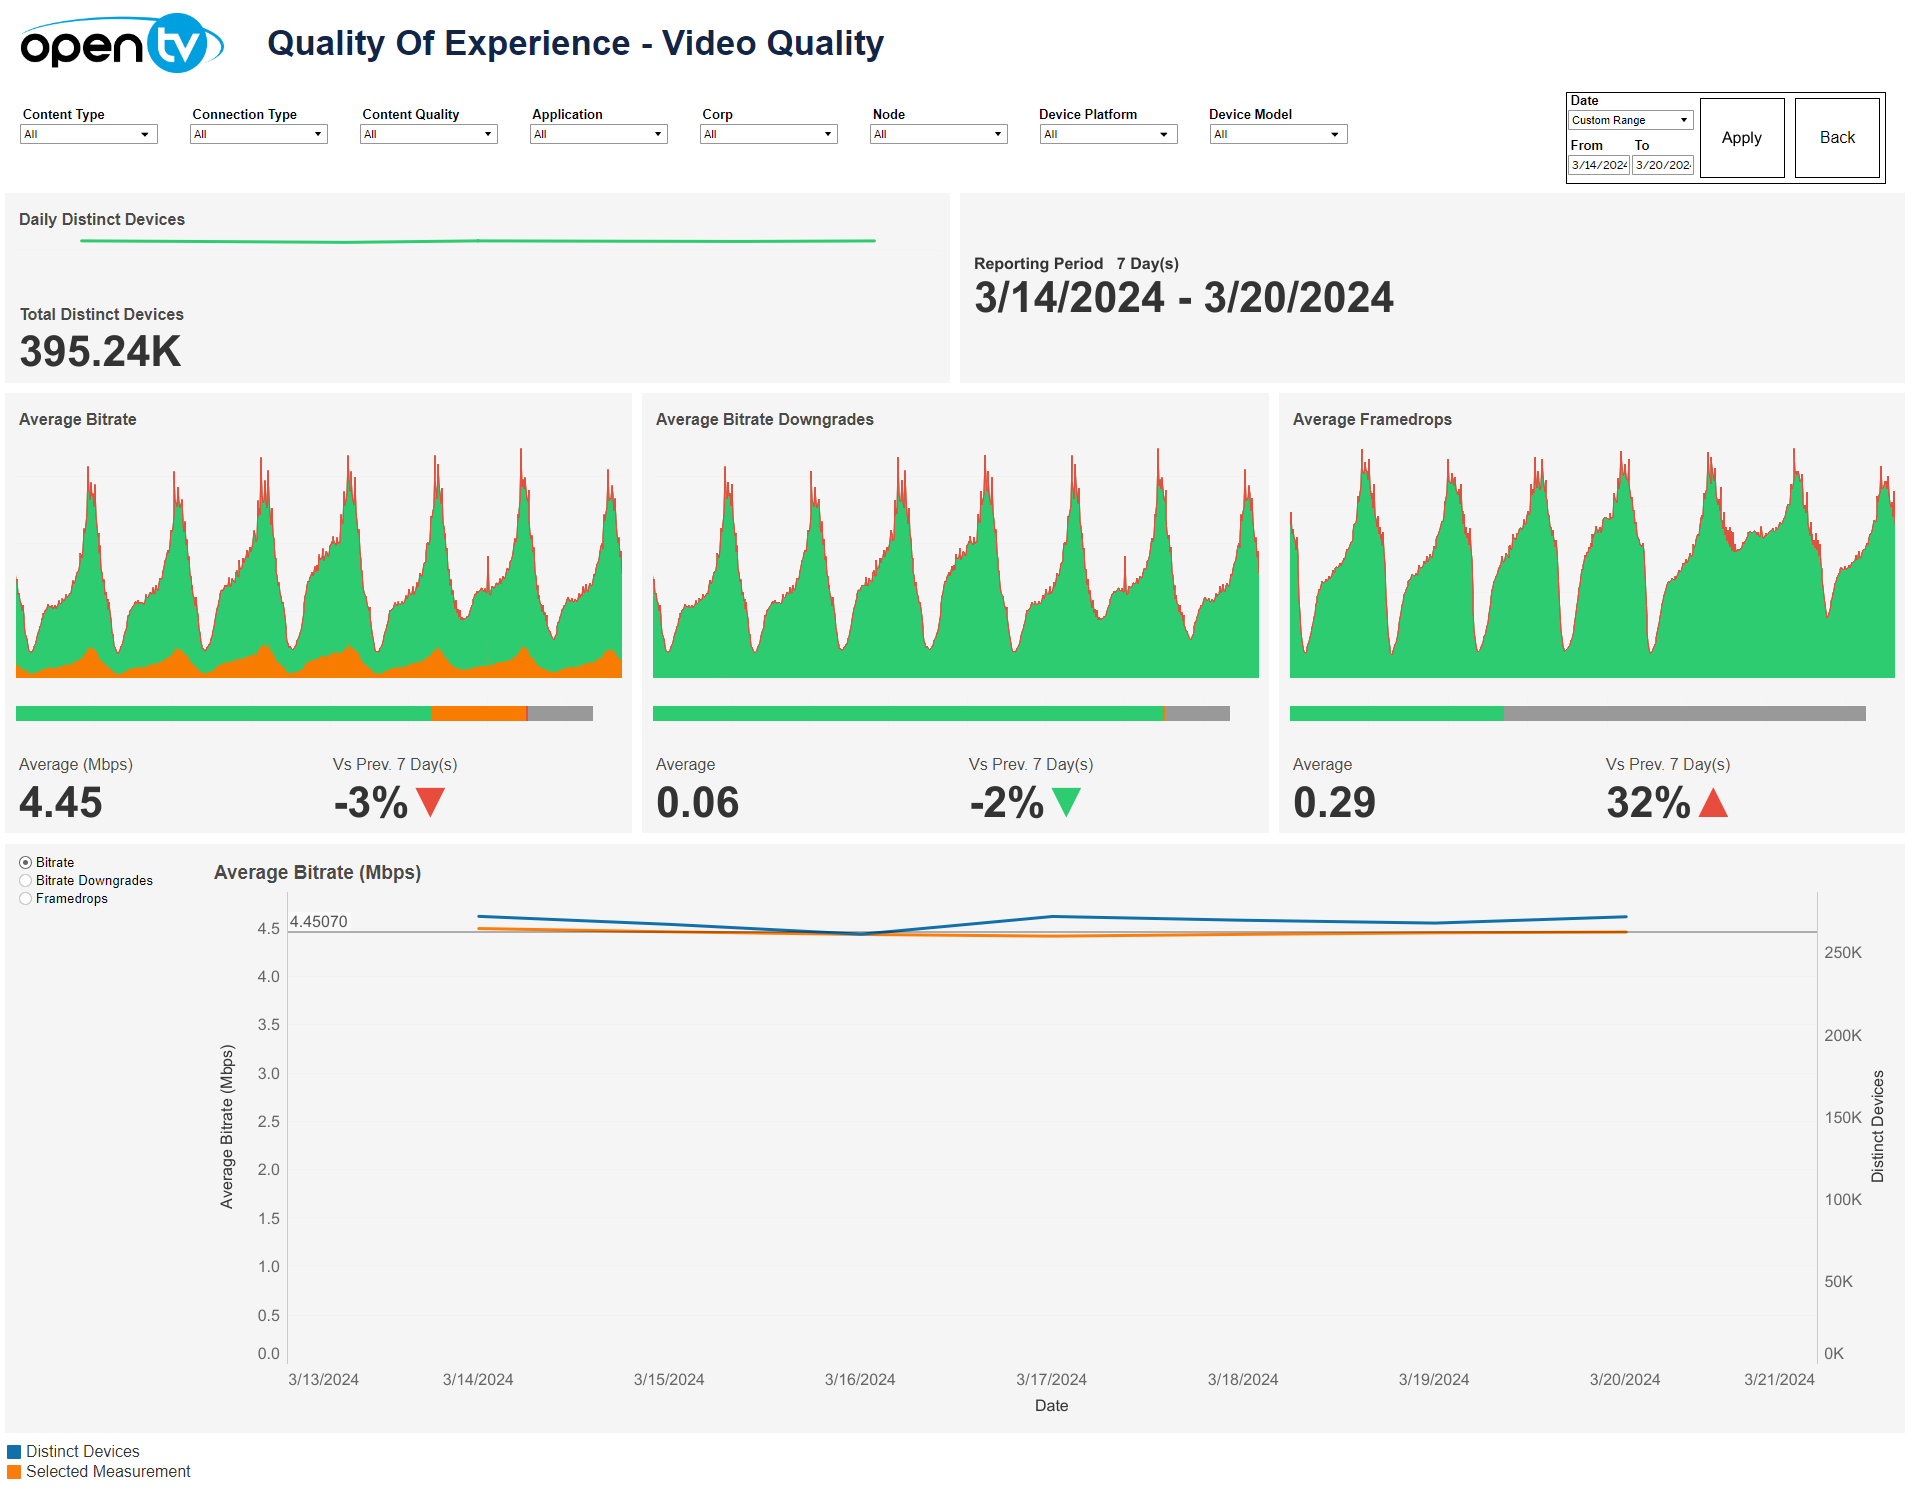Click the 0.29 average framedrops value
This screenshot has width=1920, height=1493.
pos(1335,802)
